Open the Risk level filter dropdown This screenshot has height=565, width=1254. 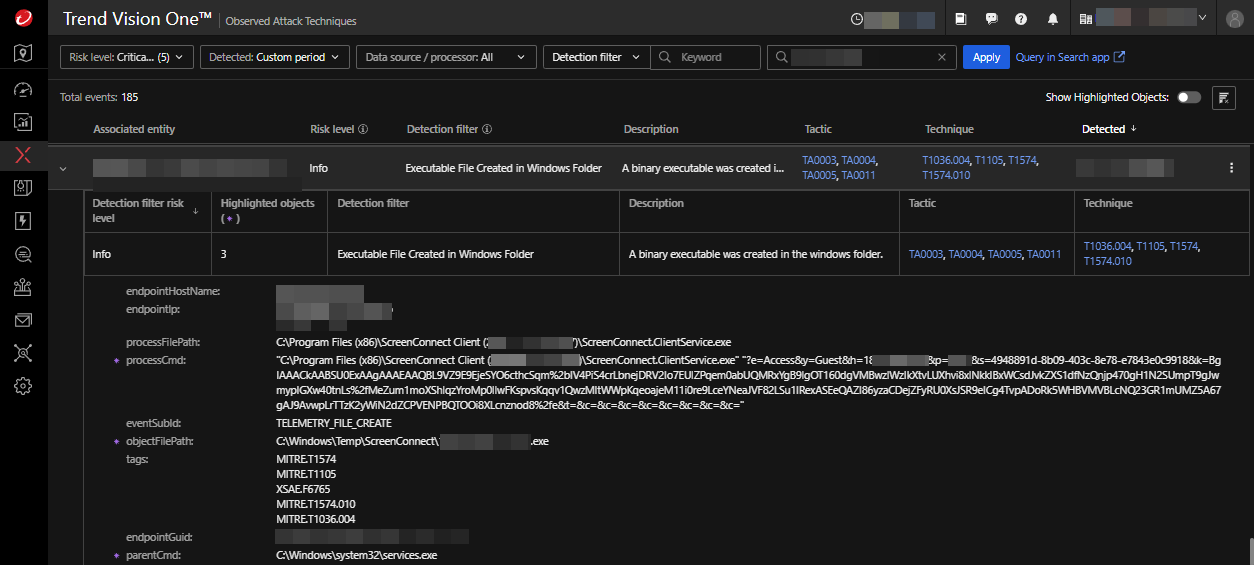pos(126,57)
